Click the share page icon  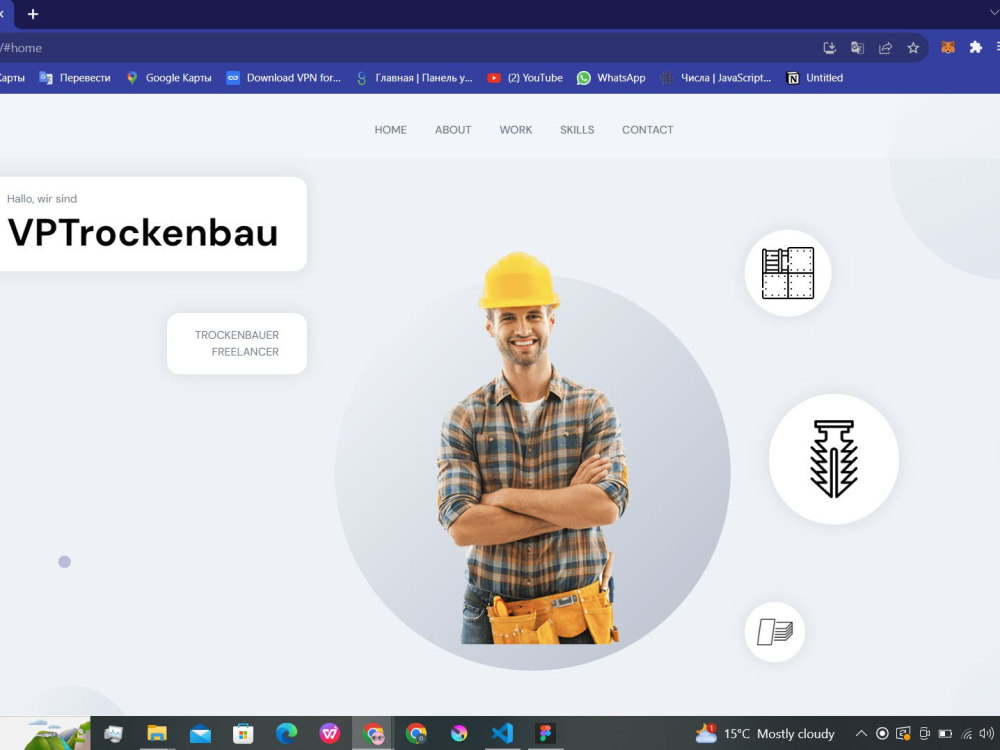click(885, 48)
